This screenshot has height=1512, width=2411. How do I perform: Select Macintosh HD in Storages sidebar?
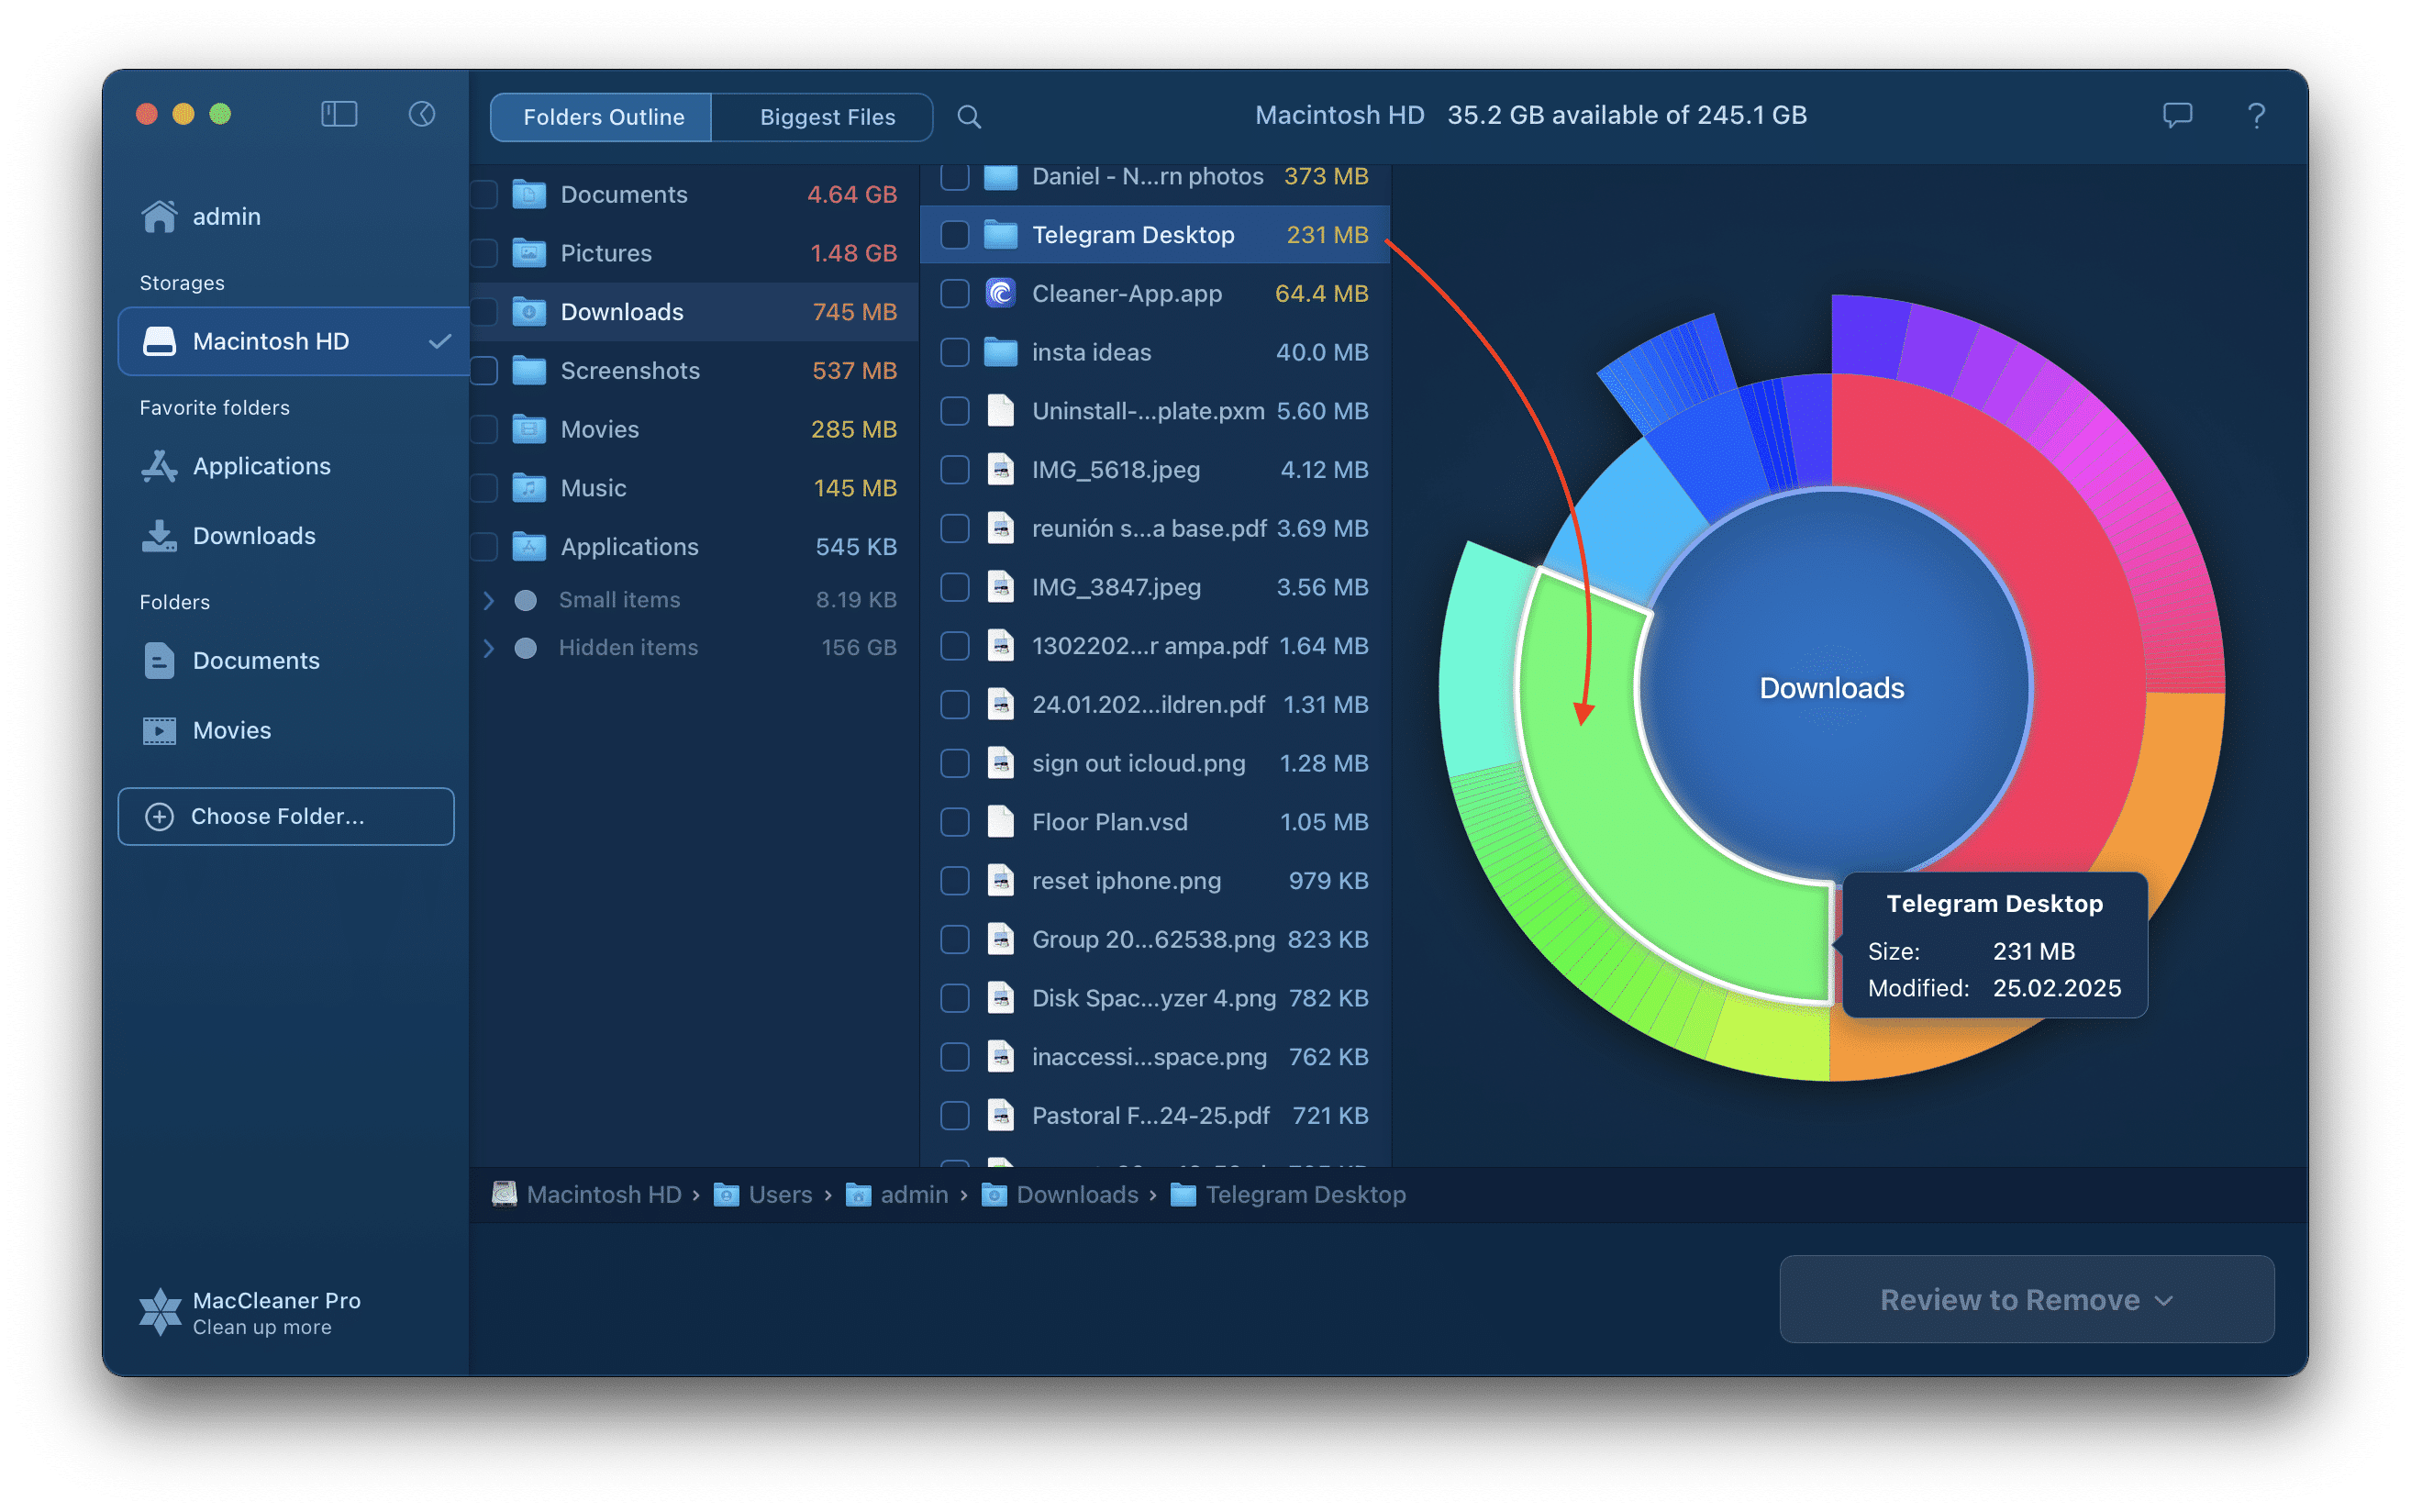284,341
